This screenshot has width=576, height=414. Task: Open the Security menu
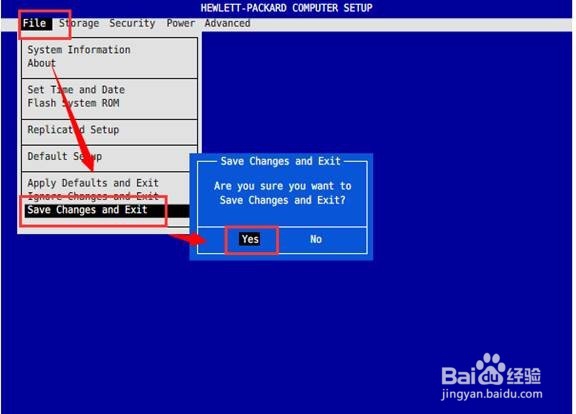click(132, 23)
